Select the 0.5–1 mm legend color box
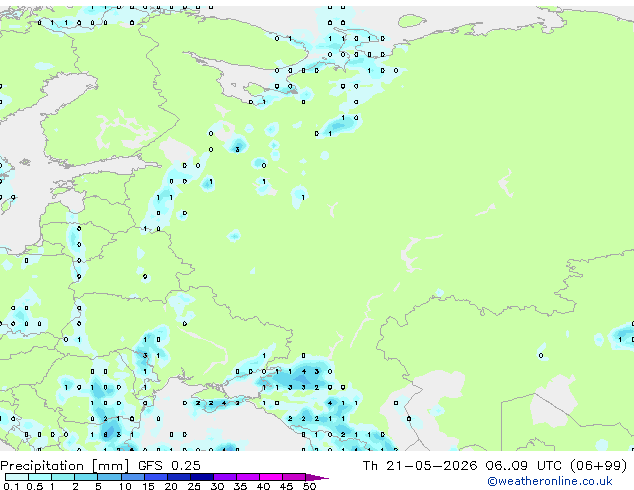 click(x=40, y=477)
